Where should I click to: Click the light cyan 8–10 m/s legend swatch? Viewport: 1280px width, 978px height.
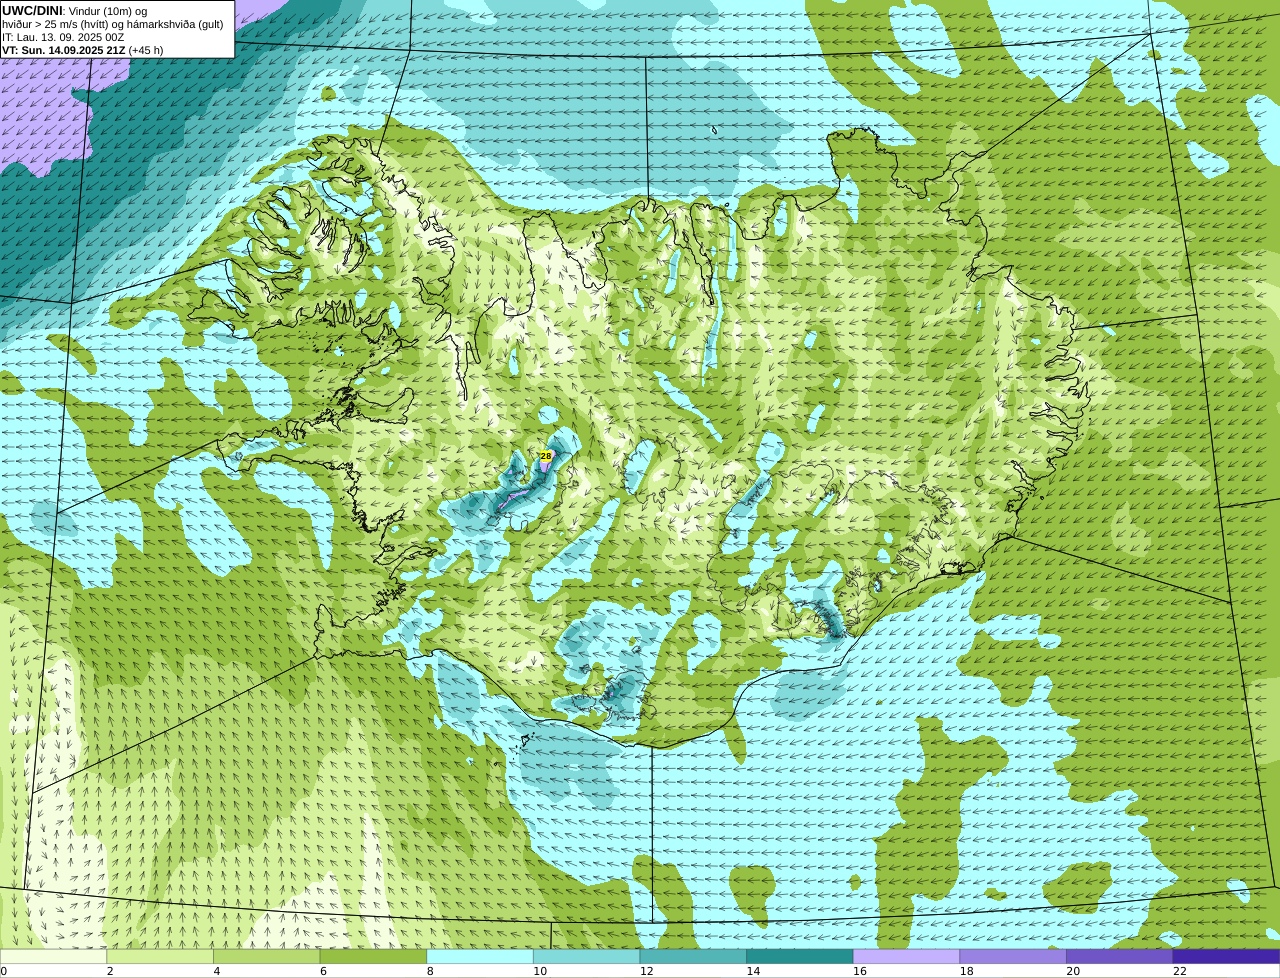pyautogui.click(x=480, y=956)
